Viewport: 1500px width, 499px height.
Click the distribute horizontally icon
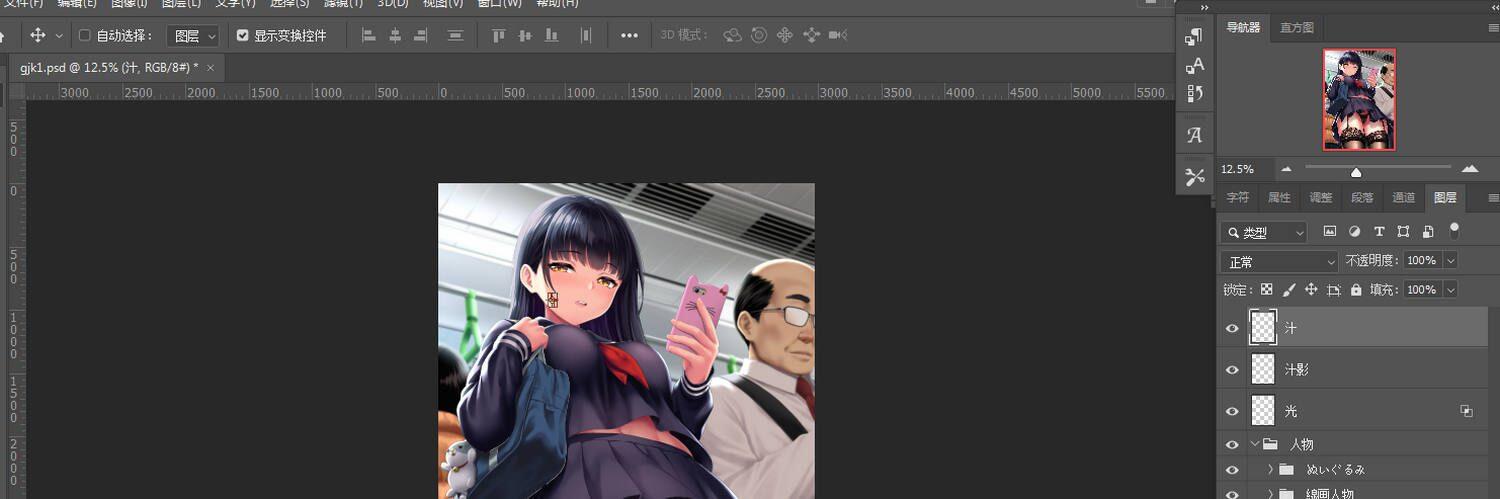coord(586,35)
